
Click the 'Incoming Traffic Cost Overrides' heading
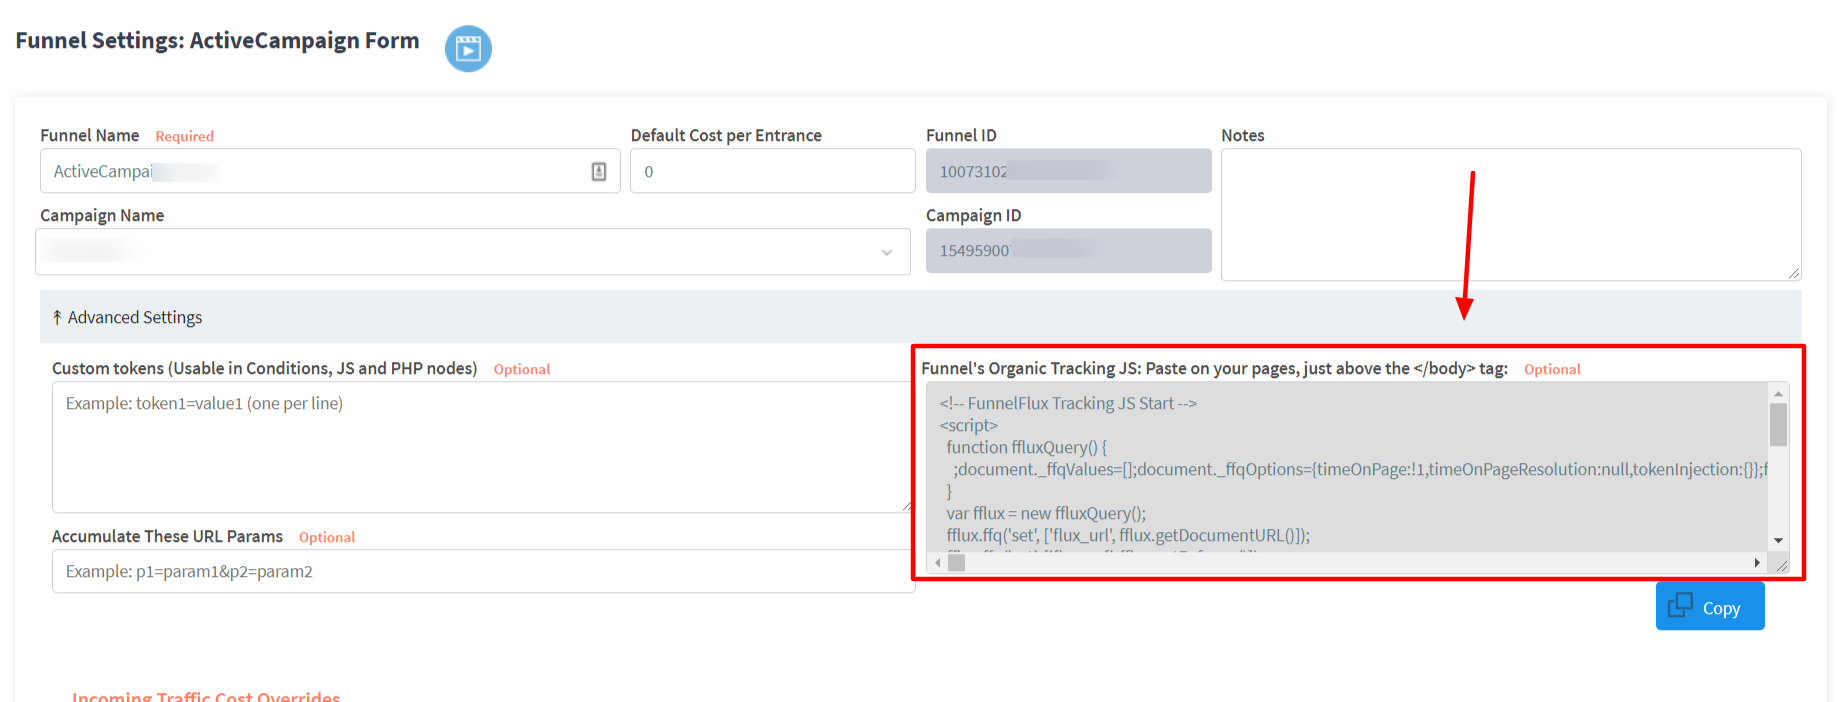(206, 696)
